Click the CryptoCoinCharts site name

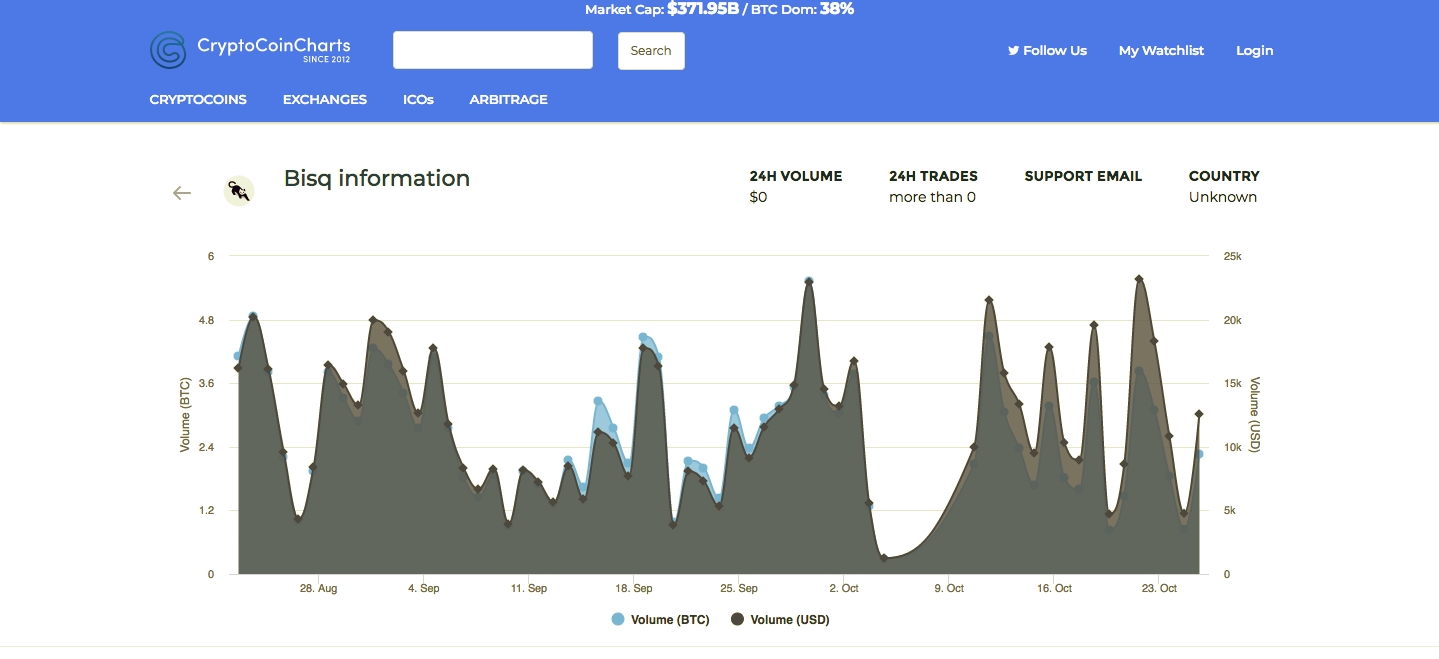click(274, 46)
